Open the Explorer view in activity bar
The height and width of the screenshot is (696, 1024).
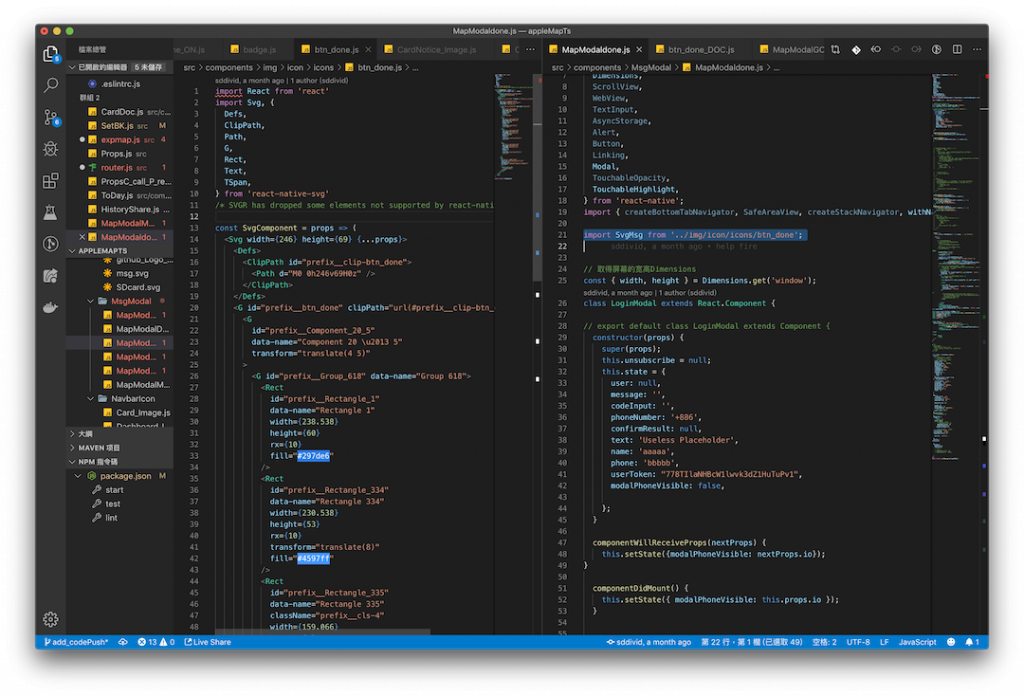click(50, 54)
